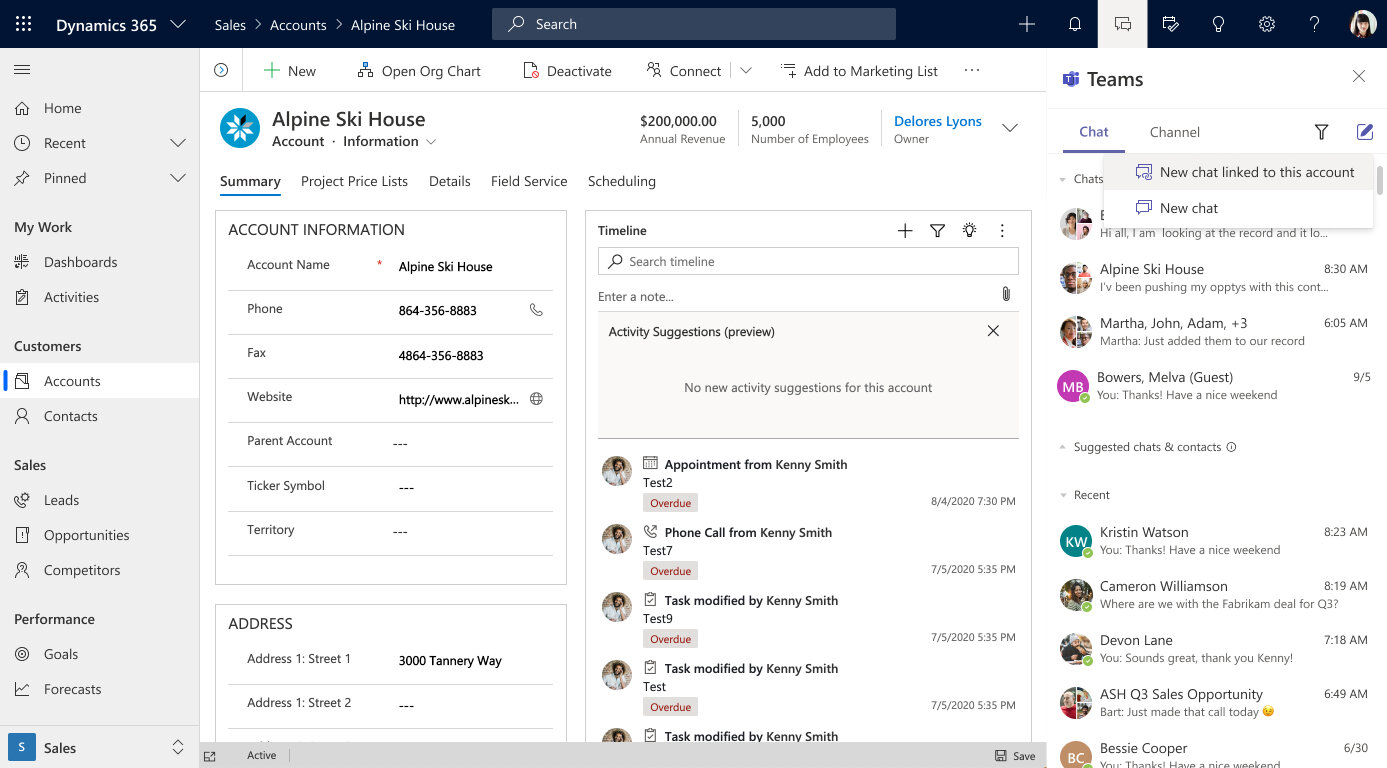The width and height of the screenshot is (1387, 768).
Task: Go to Accounts breadcrumb link
Action: (298, 25)
